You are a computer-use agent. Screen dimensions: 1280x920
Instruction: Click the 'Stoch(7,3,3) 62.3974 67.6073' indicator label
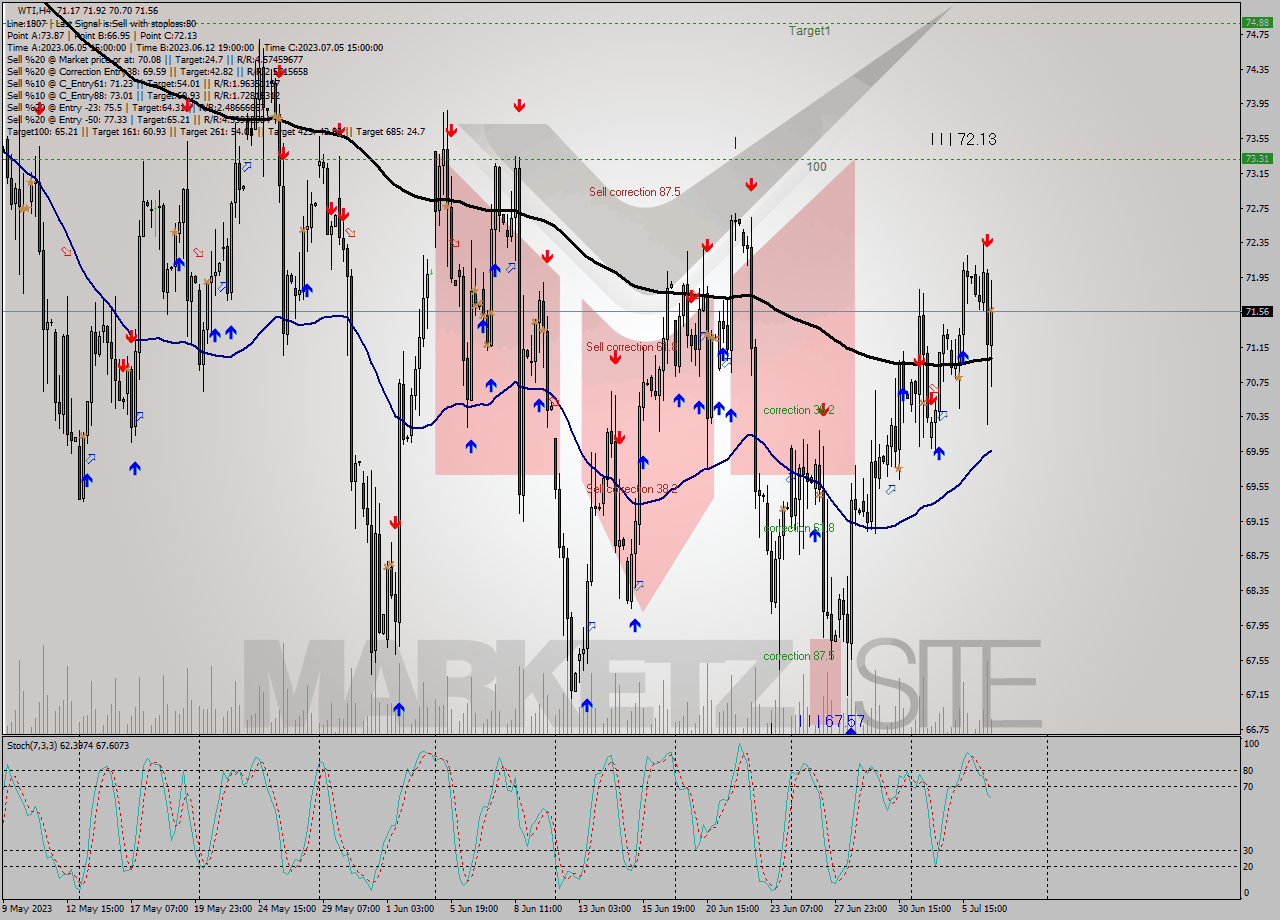68,745
